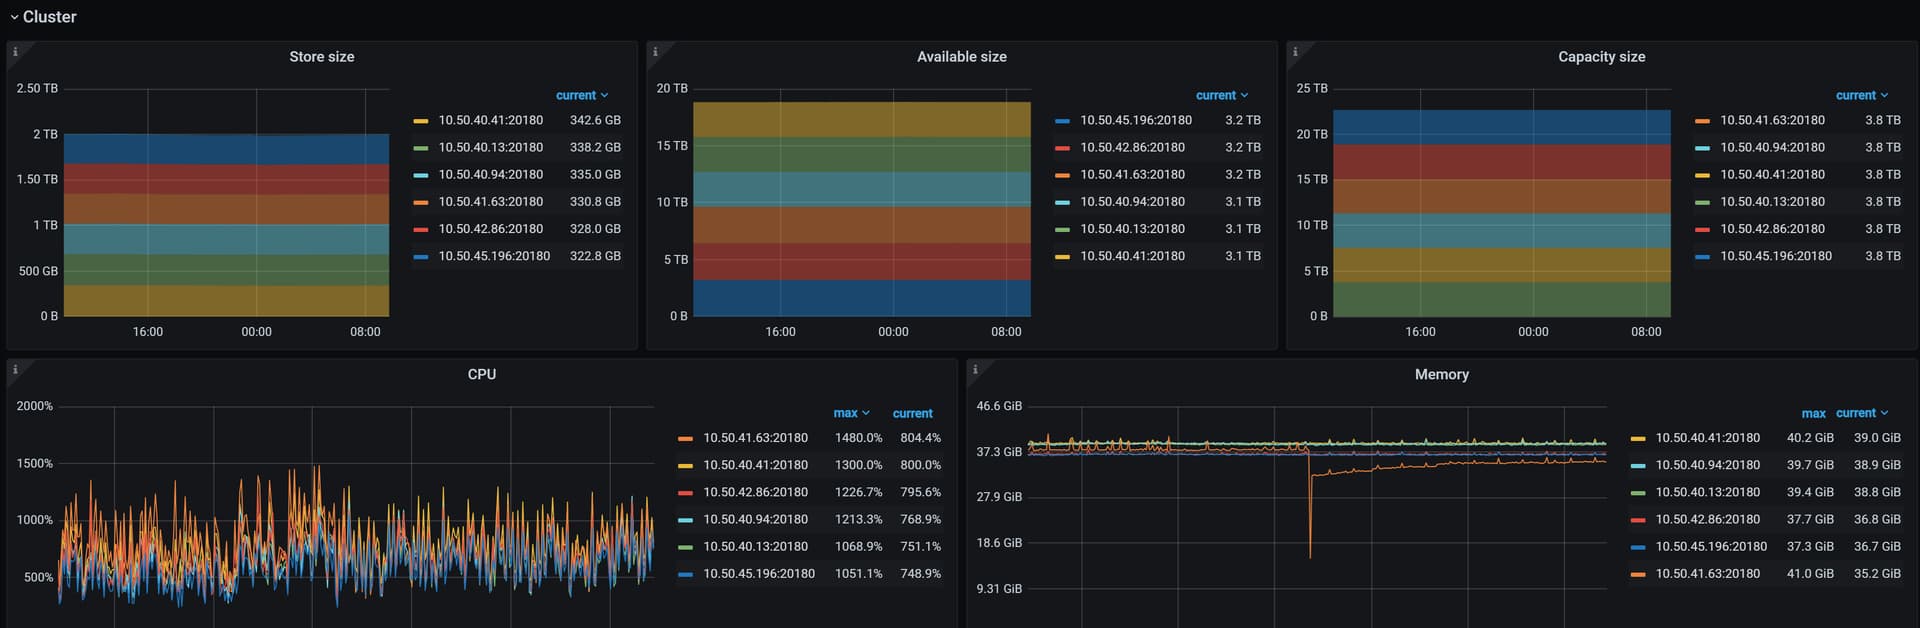
Task: Click the Available size panel info icon
Action: (655, 52)
